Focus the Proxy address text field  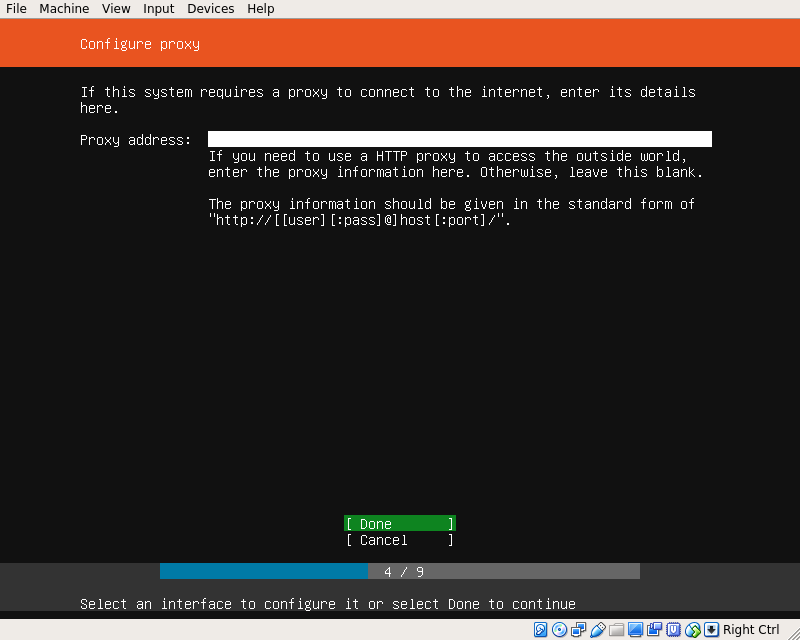459,139
